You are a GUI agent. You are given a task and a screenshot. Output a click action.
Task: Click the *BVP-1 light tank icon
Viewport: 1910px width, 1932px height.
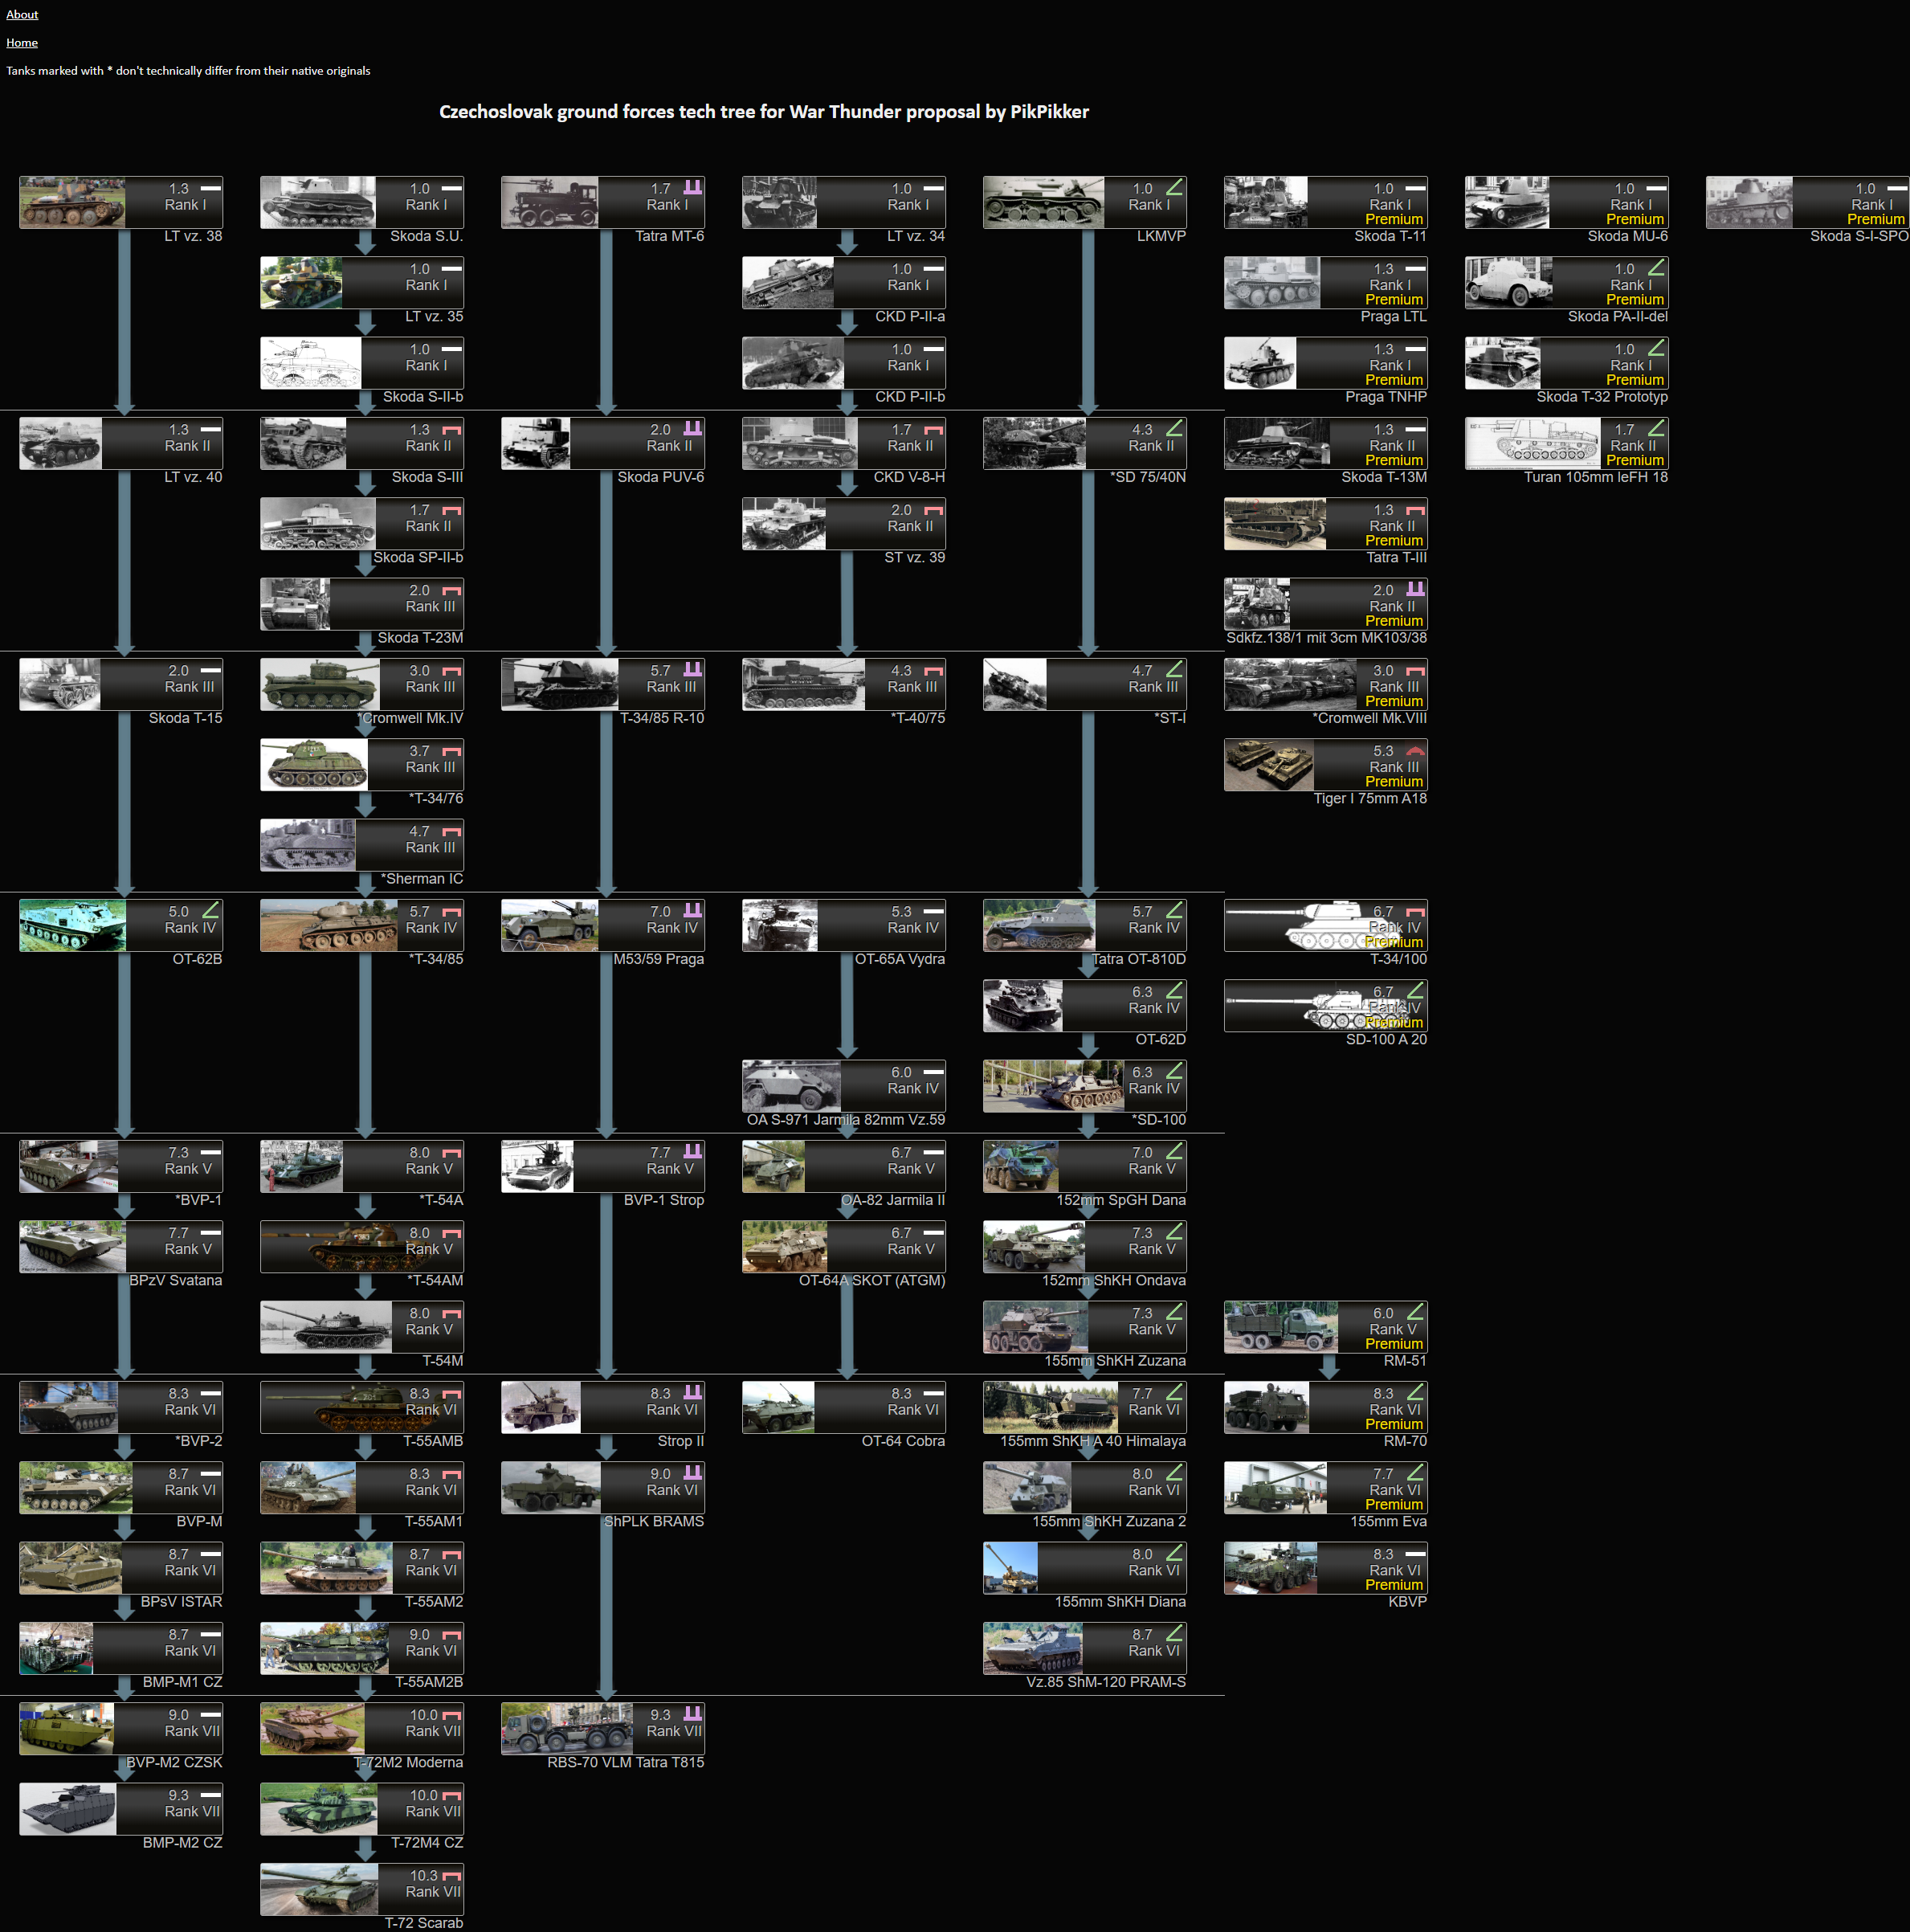click(210, 1151)
